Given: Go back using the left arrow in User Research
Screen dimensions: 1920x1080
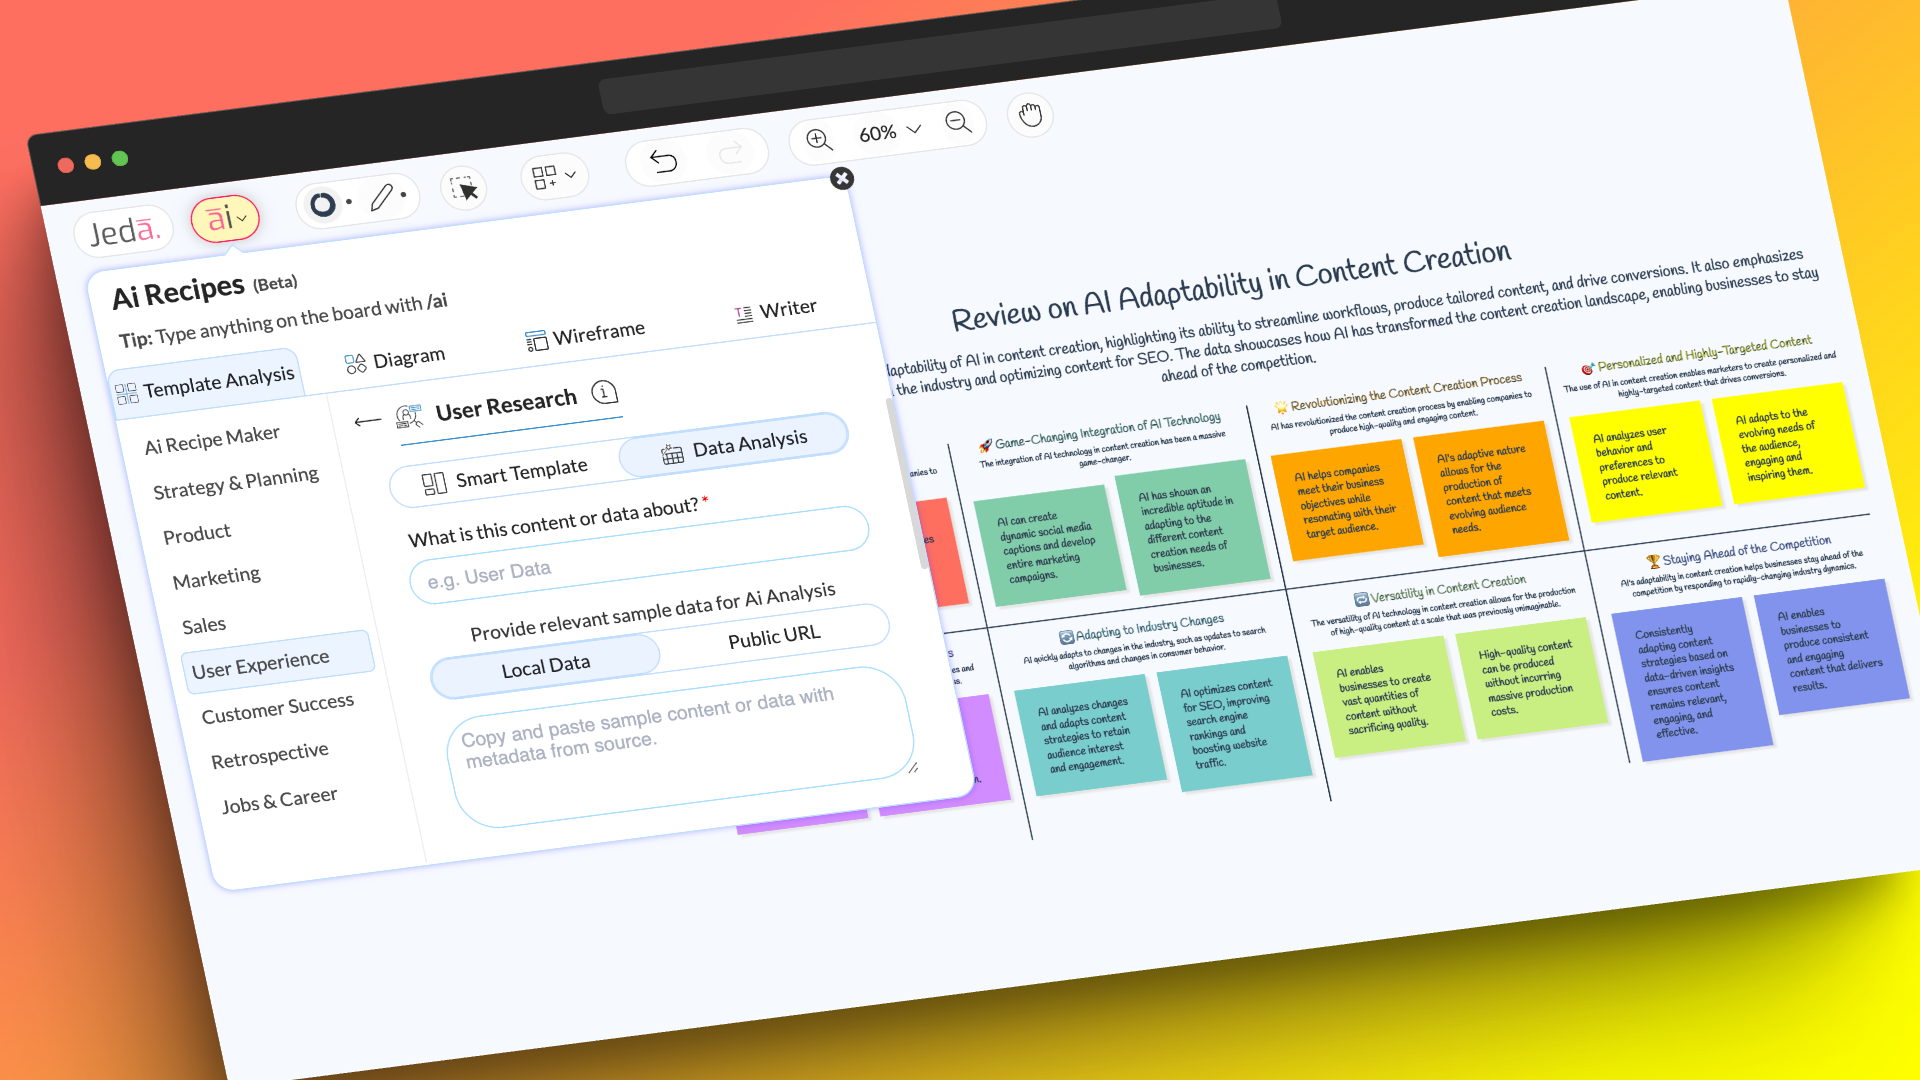Looking at the screenshot, I should 367,422.
